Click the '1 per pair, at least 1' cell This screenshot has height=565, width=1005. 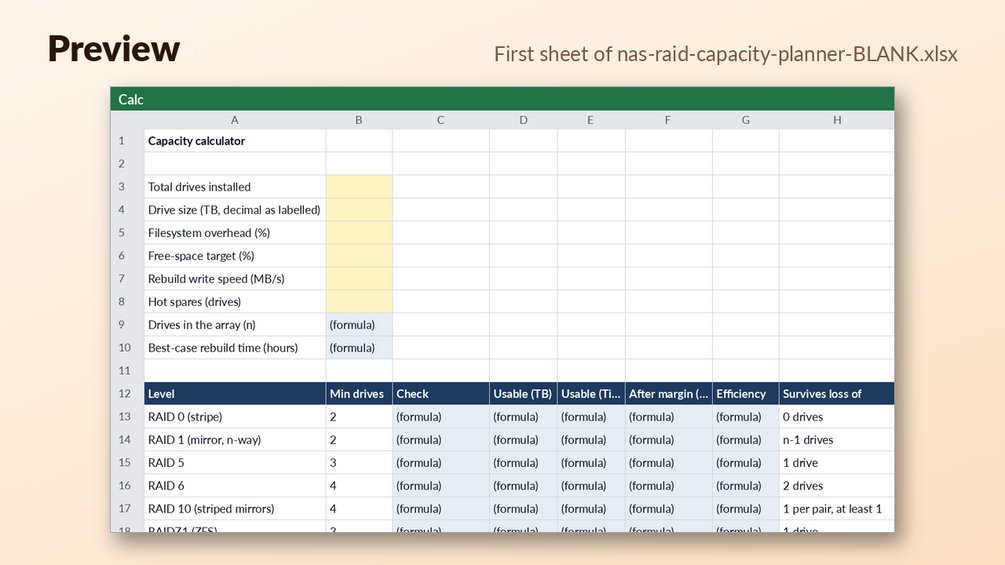coord(837,509)
